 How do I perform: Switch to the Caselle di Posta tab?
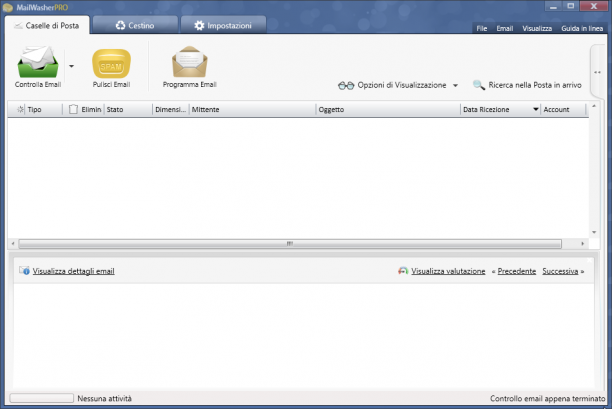(47, 25)
